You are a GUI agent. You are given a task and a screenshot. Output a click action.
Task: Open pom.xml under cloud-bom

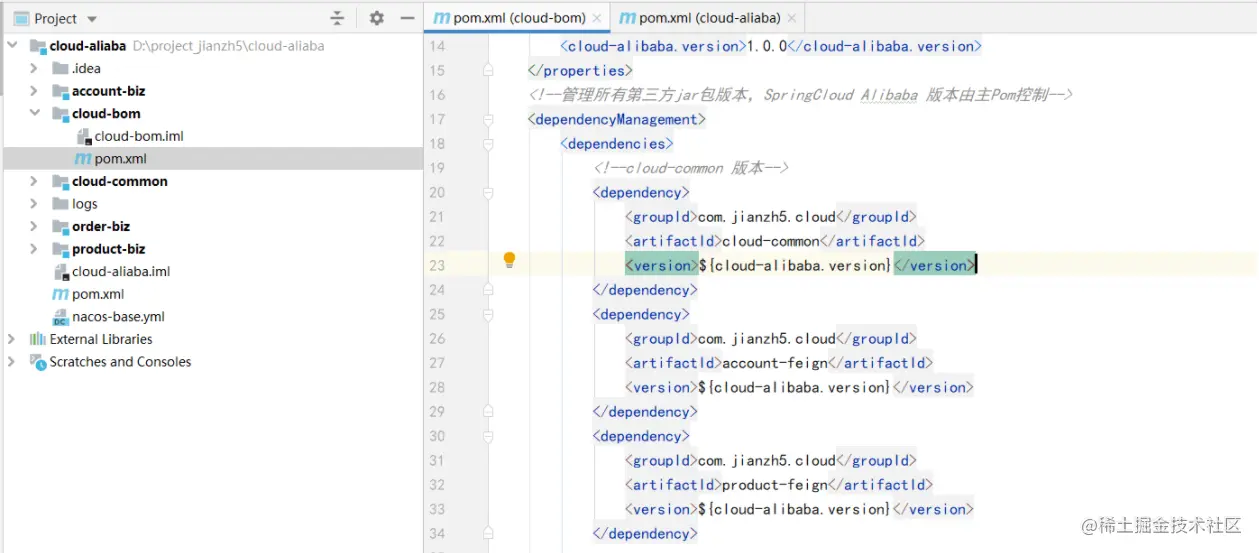121,158
